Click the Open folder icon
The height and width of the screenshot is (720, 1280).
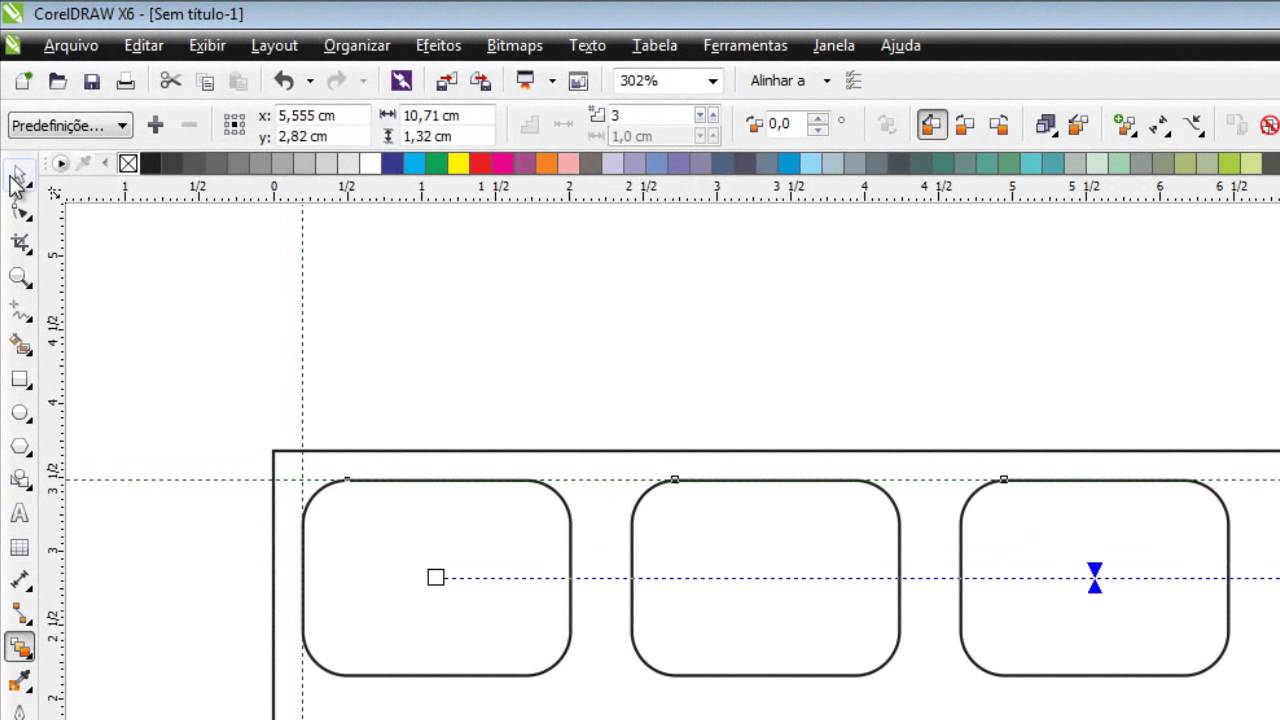click(58, 81)
